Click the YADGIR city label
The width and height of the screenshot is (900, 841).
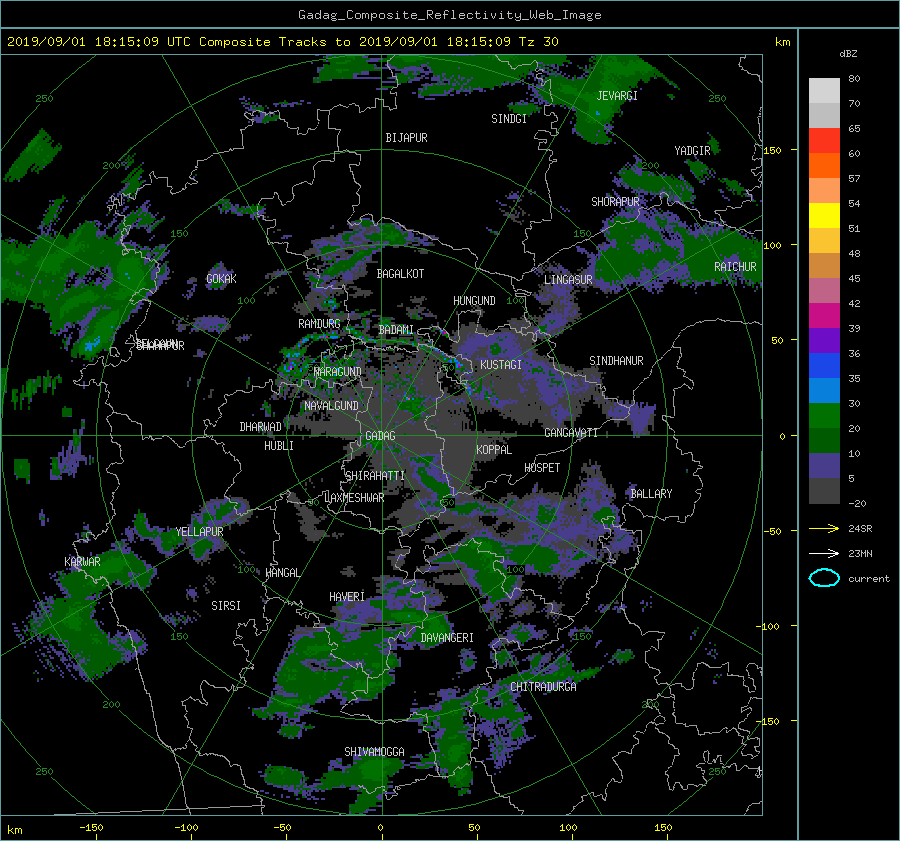coord(692,151)
